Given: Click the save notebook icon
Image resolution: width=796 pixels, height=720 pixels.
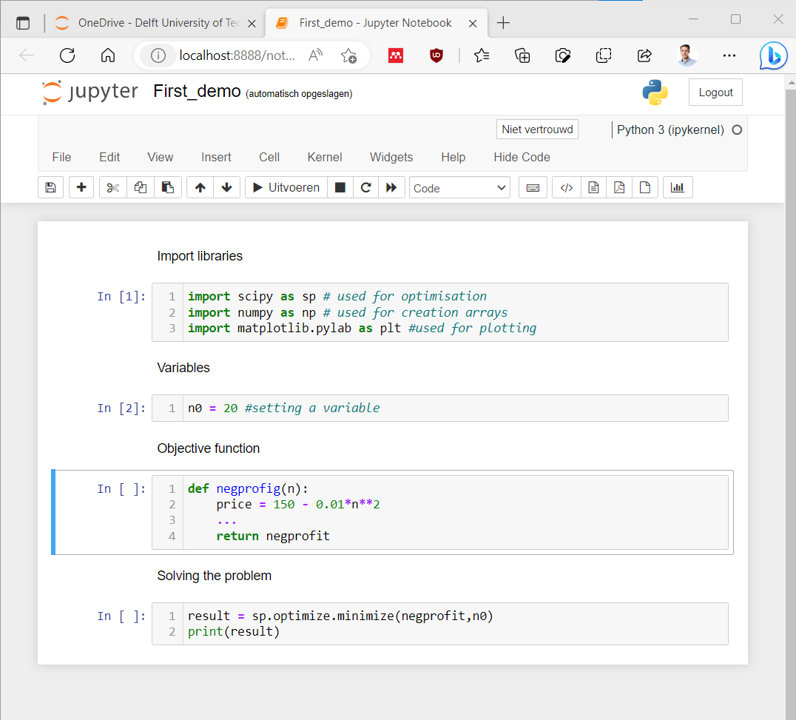Looking at the screenshot, I should (x=51, y=187).
